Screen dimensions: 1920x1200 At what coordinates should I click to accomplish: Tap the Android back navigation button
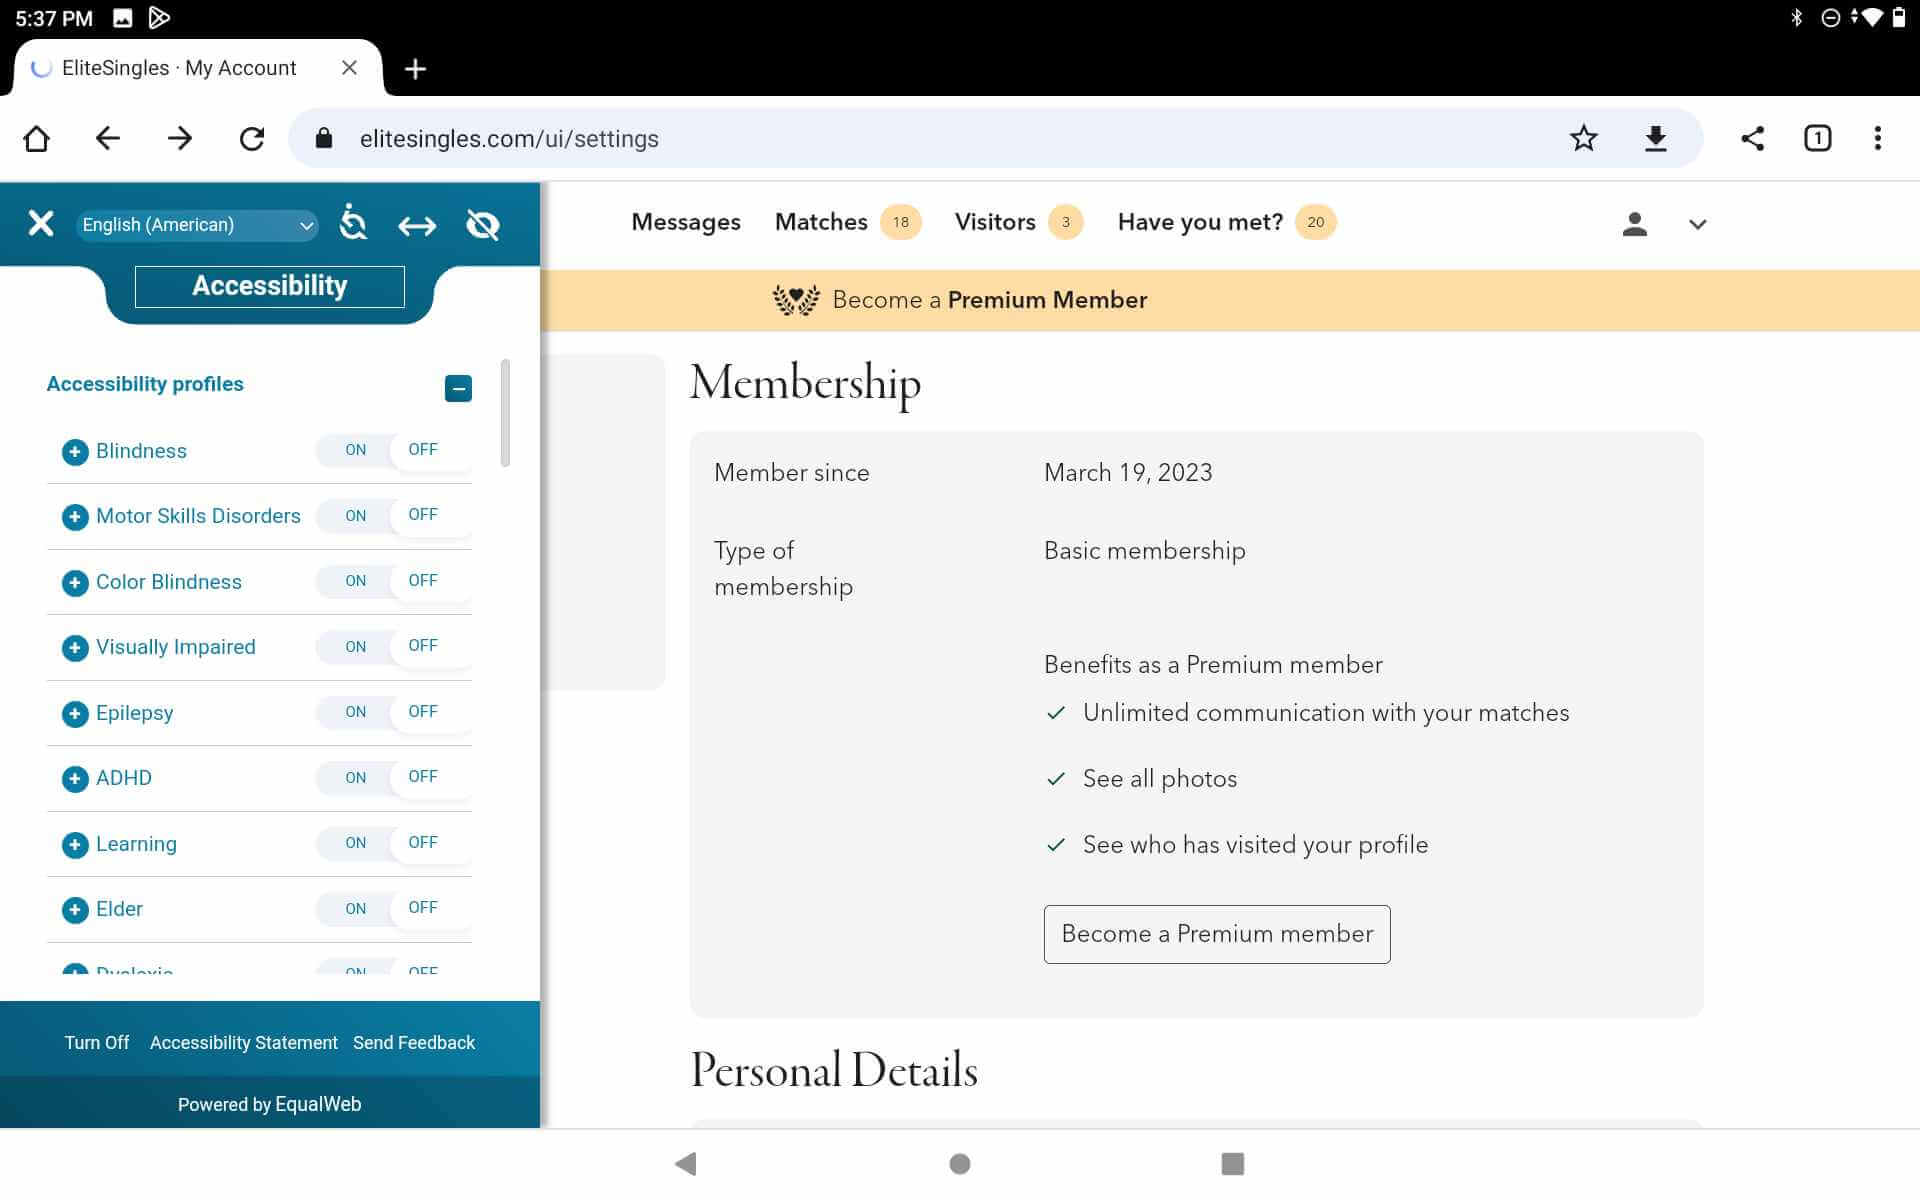(686, 1164)
